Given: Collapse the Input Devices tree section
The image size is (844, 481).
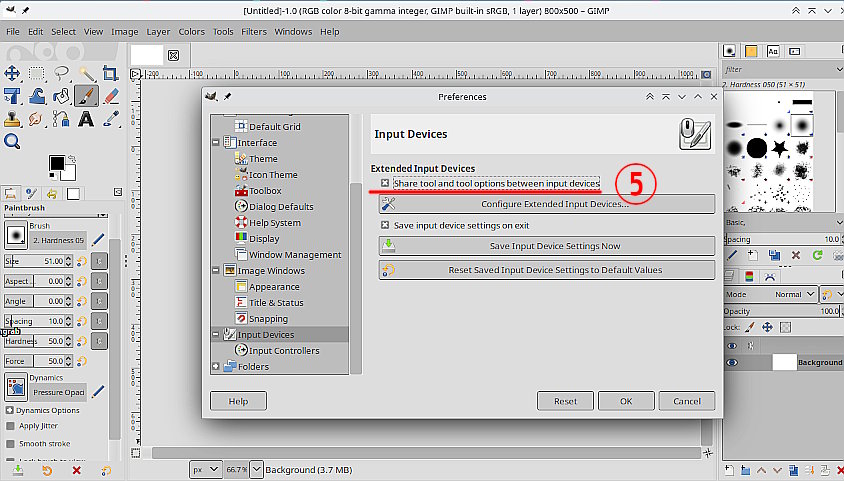Looking at the screenshot, I should [216, 335].
